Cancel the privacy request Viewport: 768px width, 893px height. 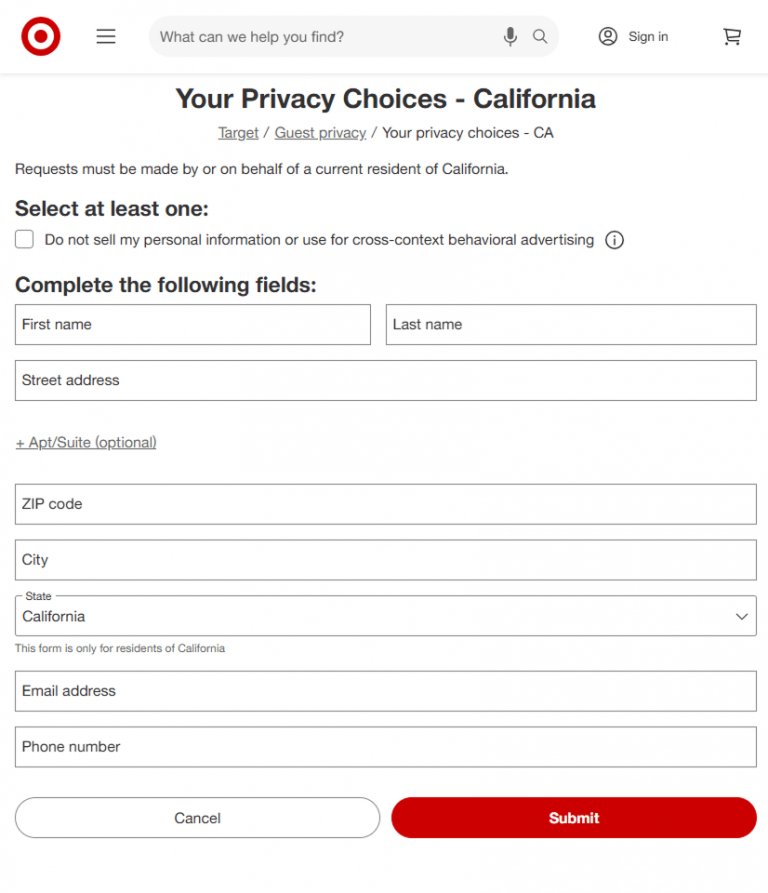tap(197, 817)
